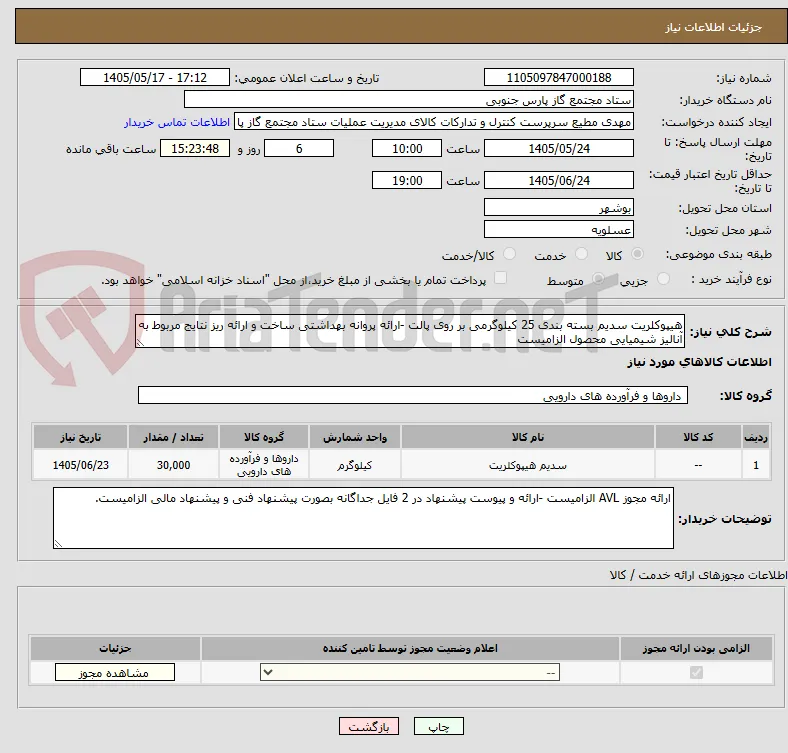Click the ردیف column header
Screen dimensions: 788x753
756,437
